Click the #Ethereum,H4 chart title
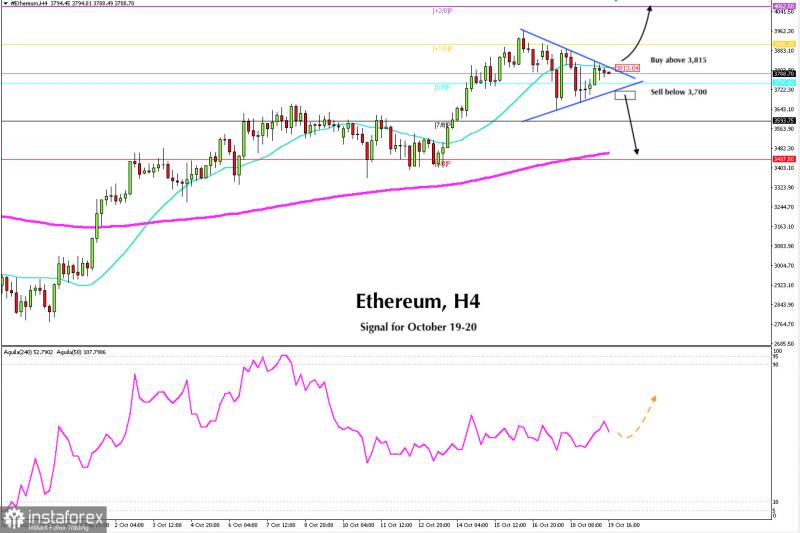 [29, 3]
